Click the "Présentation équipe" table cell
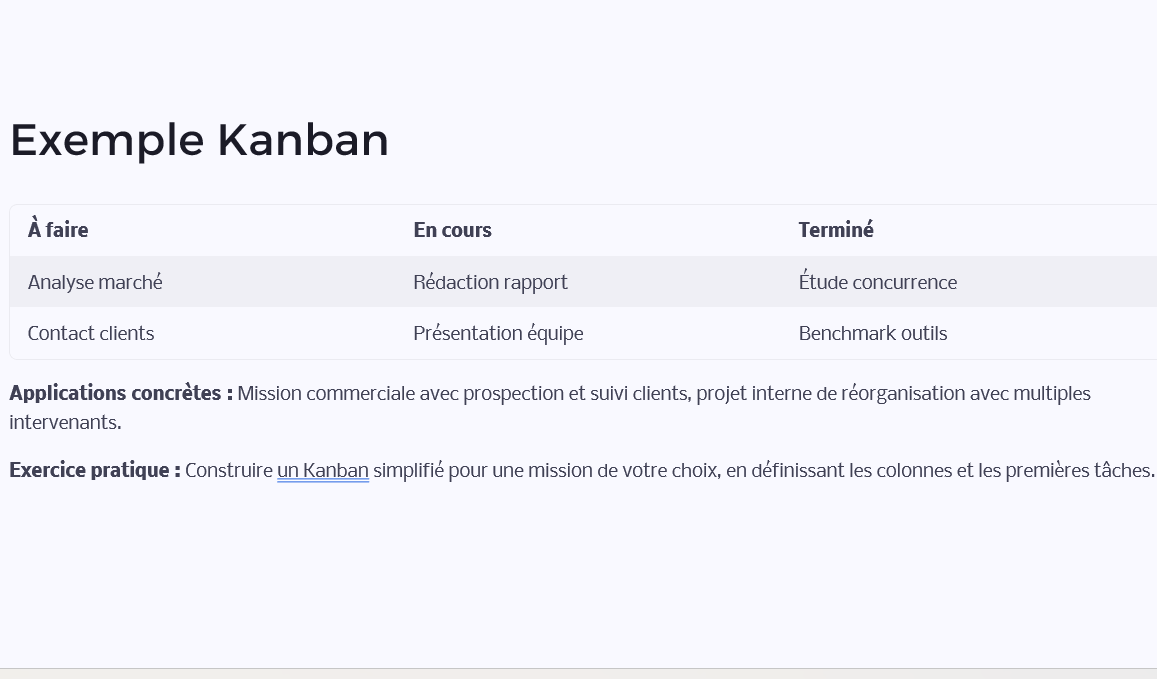 (498, 333)
